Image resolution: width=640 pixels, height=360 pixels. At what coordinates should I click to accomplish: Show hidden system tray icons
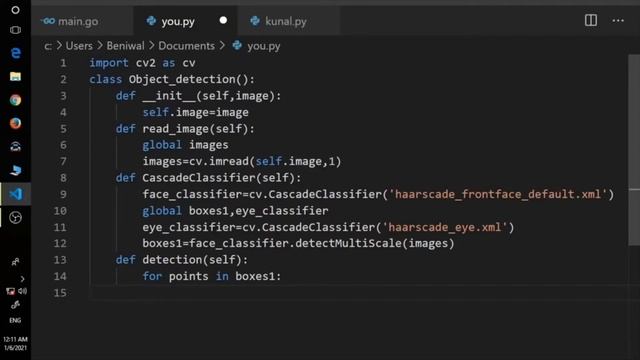pos(22,279)
